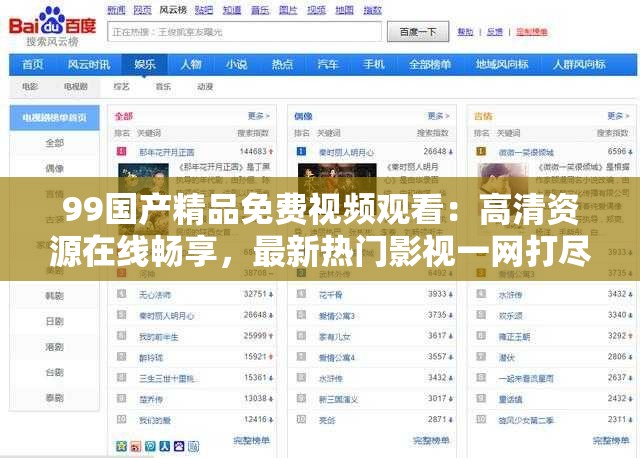
Task: Go to the 首页 tab in blue navigation
Action: tap(33, 64)
